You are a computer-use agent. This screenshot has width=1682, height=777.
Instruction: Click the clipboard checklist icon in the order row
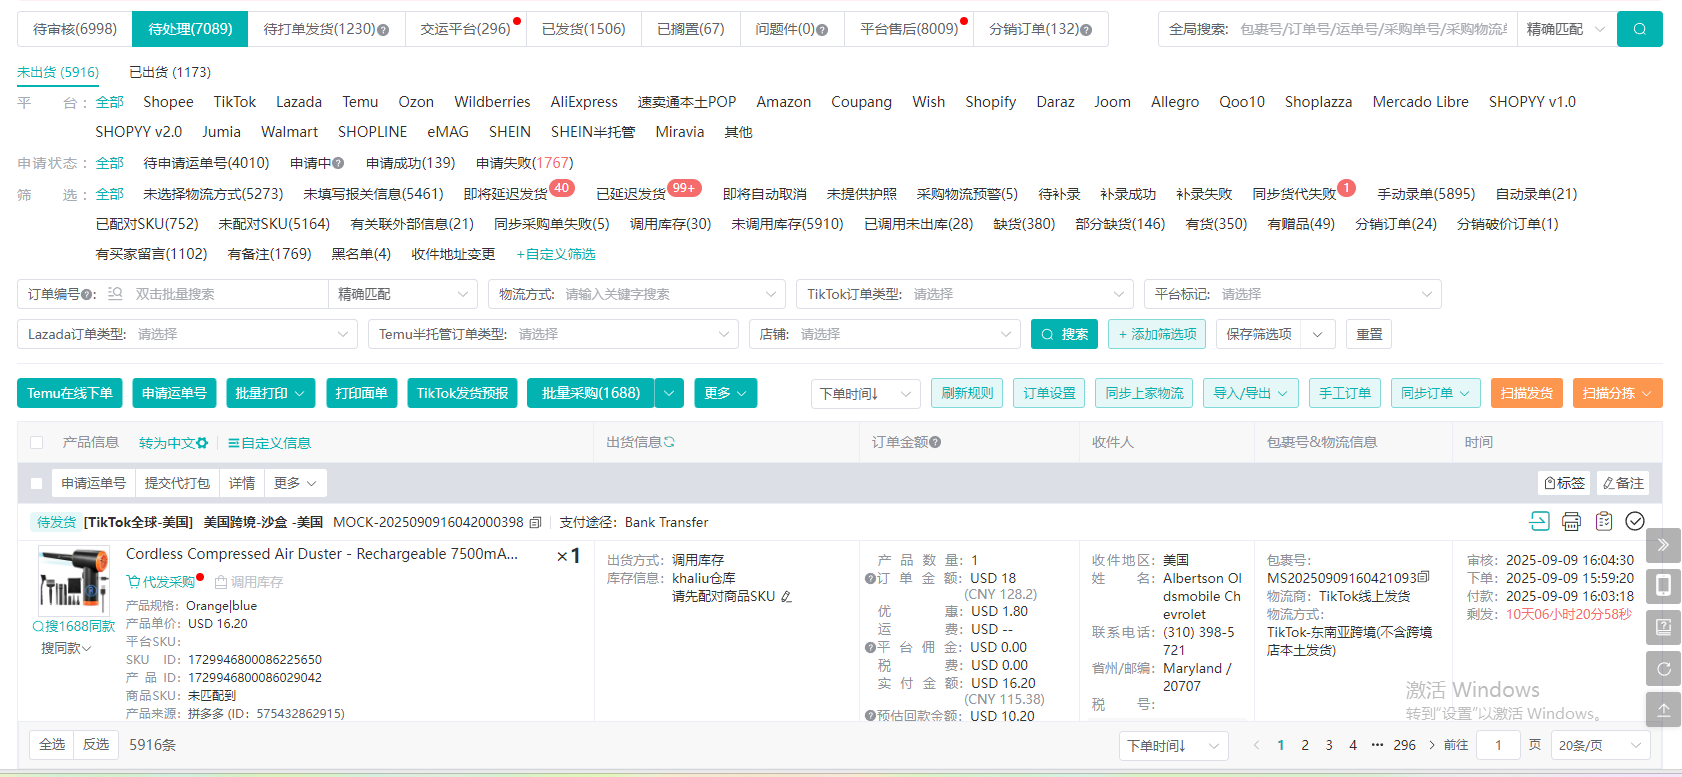point(1603,521)
